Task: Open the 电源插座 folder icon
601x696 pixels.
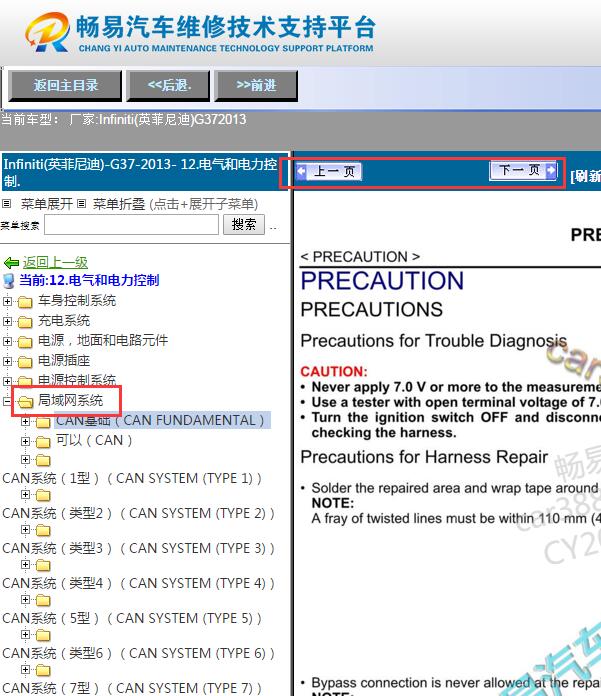Action: pyautogui.click(x=25, y=362)
